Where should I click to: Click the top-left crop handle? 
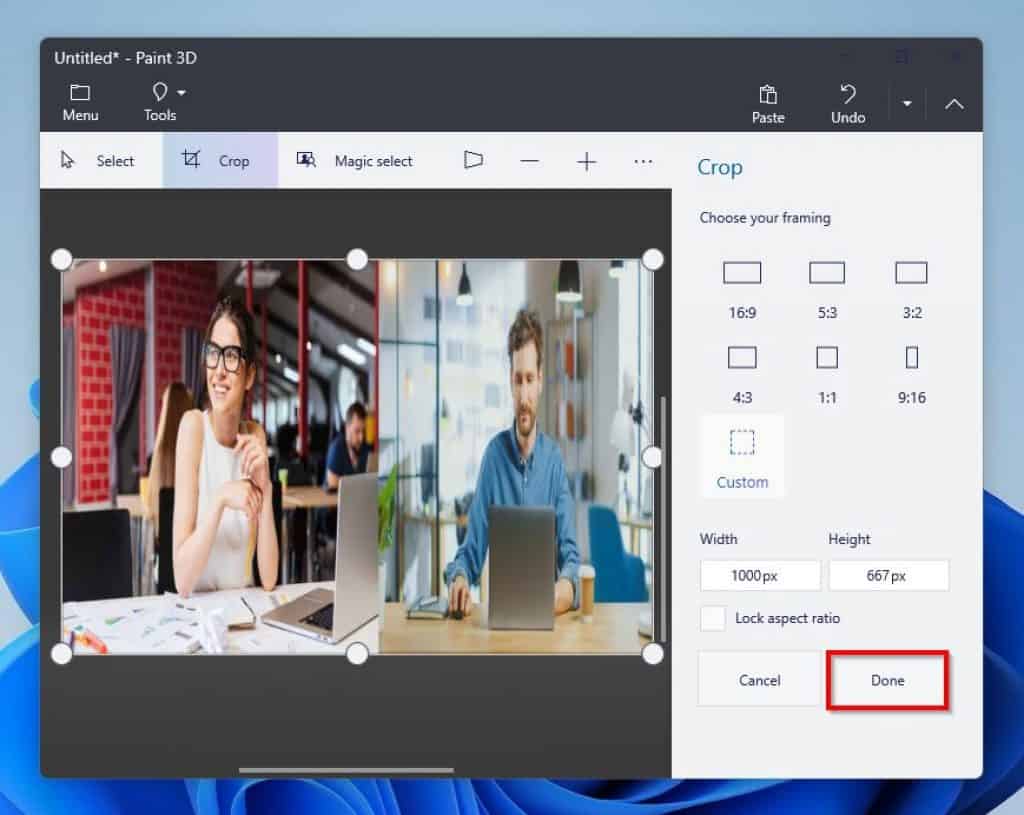pyautogui.click(x=61, y=259)
